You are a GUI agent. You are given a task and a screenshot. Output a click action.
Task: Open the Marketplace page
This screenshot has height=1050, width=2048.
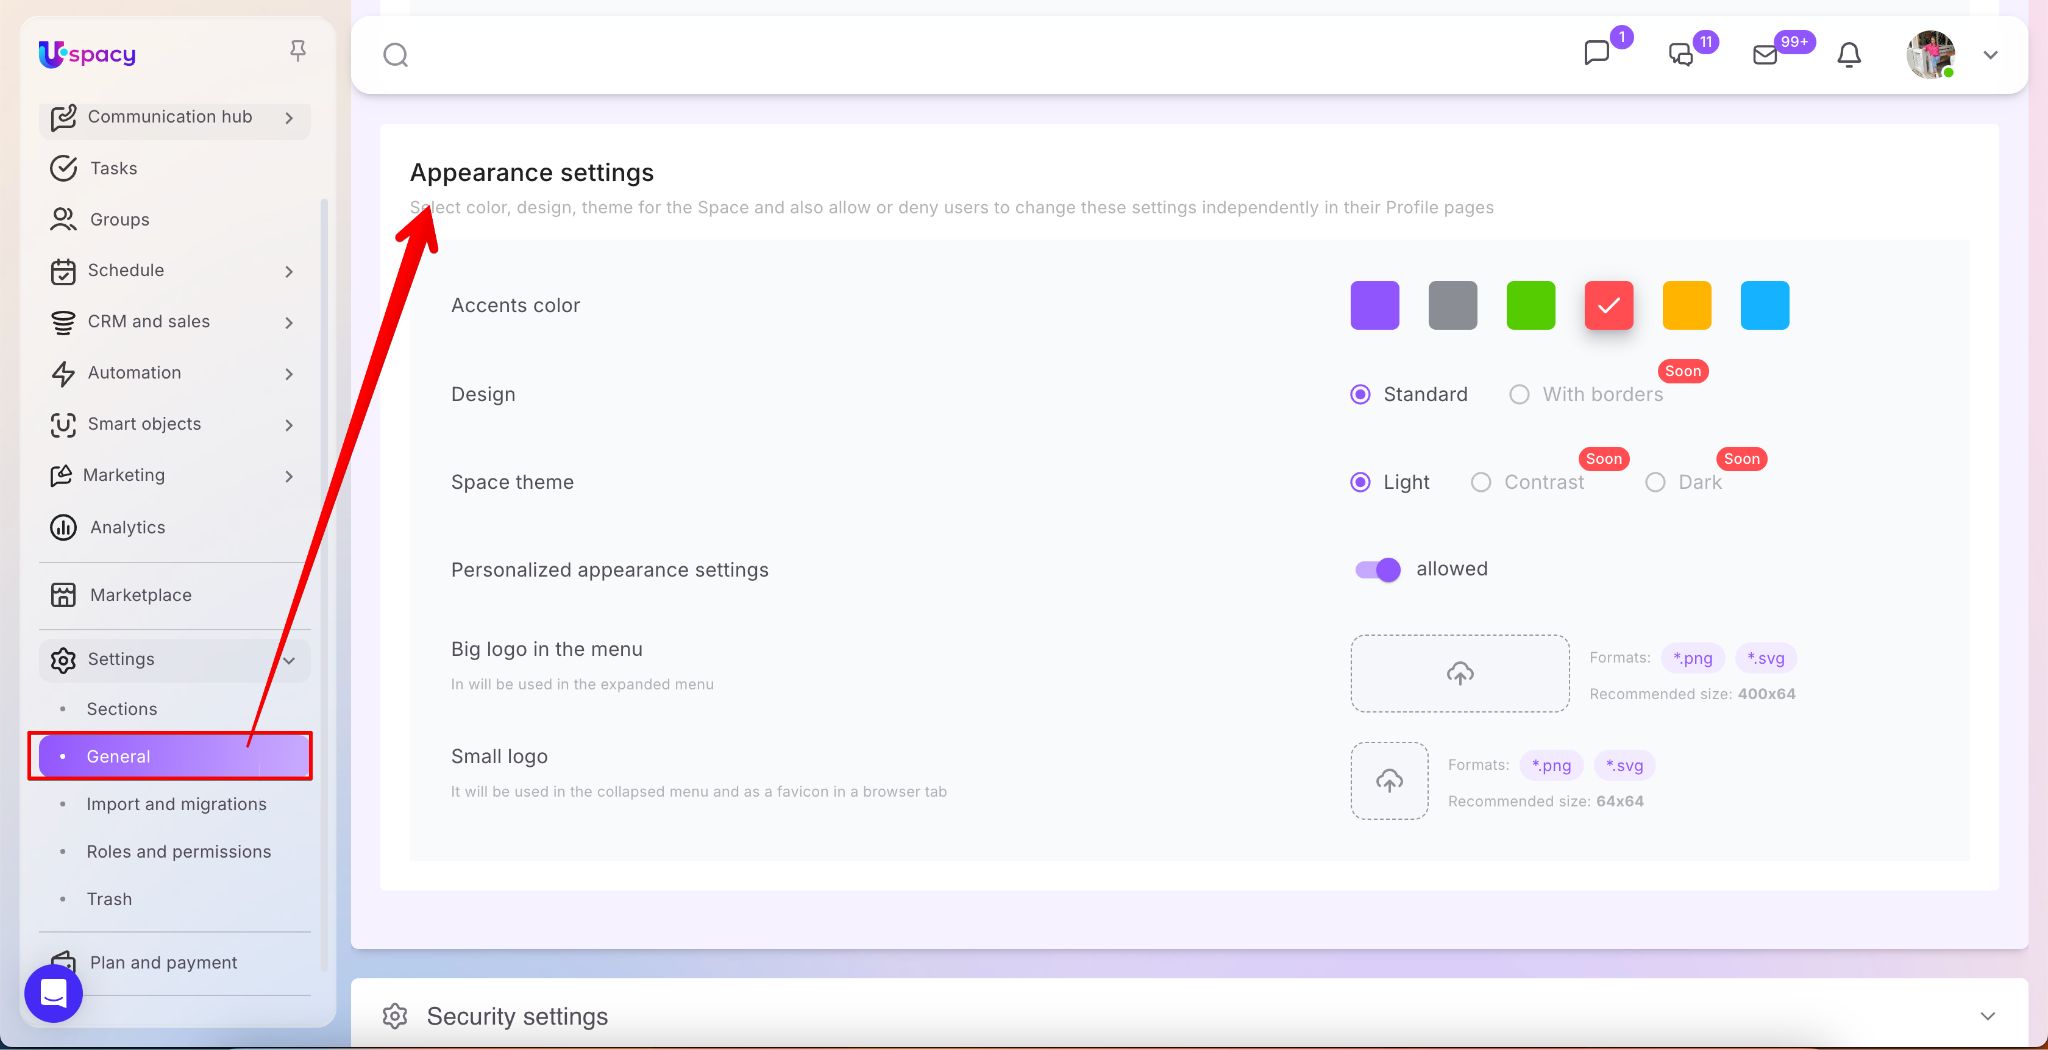[x=140, y=595]
